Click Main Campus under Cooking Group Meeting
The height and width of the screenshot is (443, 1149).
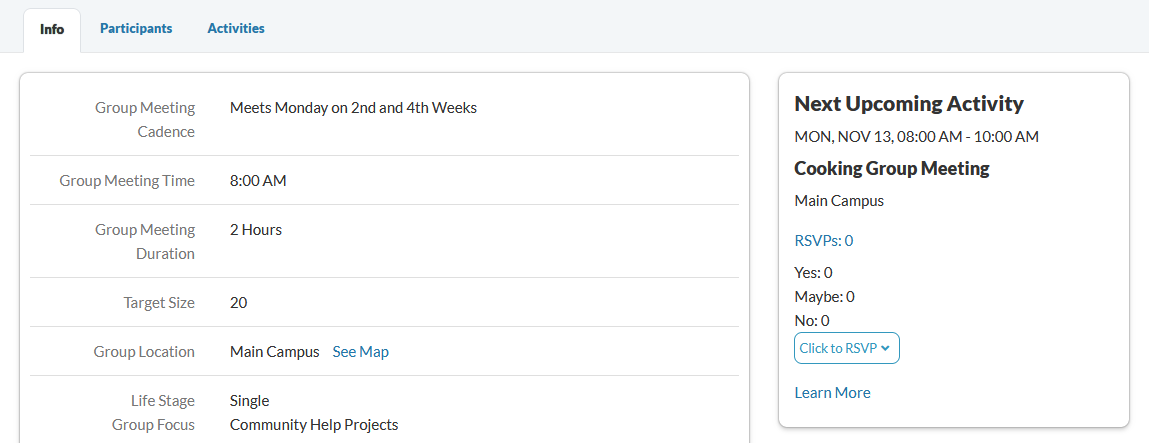839,201
